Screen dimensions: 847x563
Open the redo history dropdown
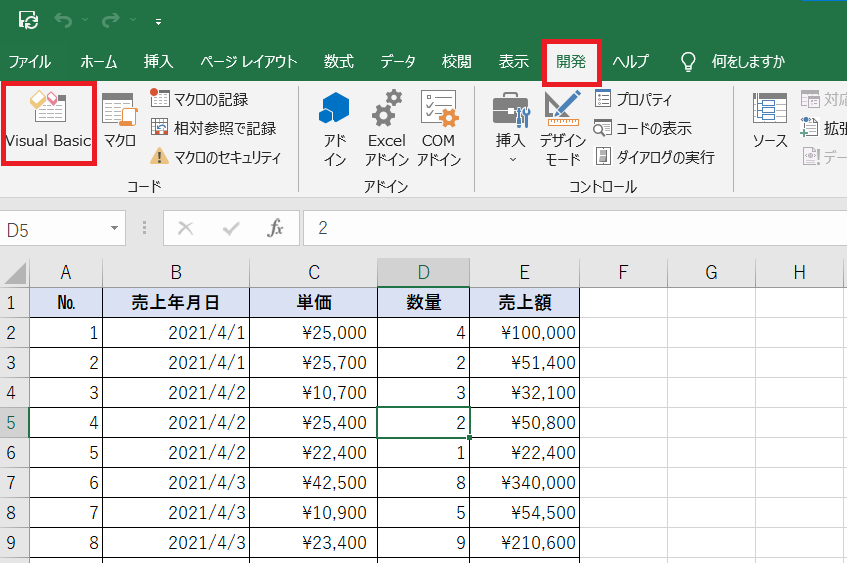133,21
